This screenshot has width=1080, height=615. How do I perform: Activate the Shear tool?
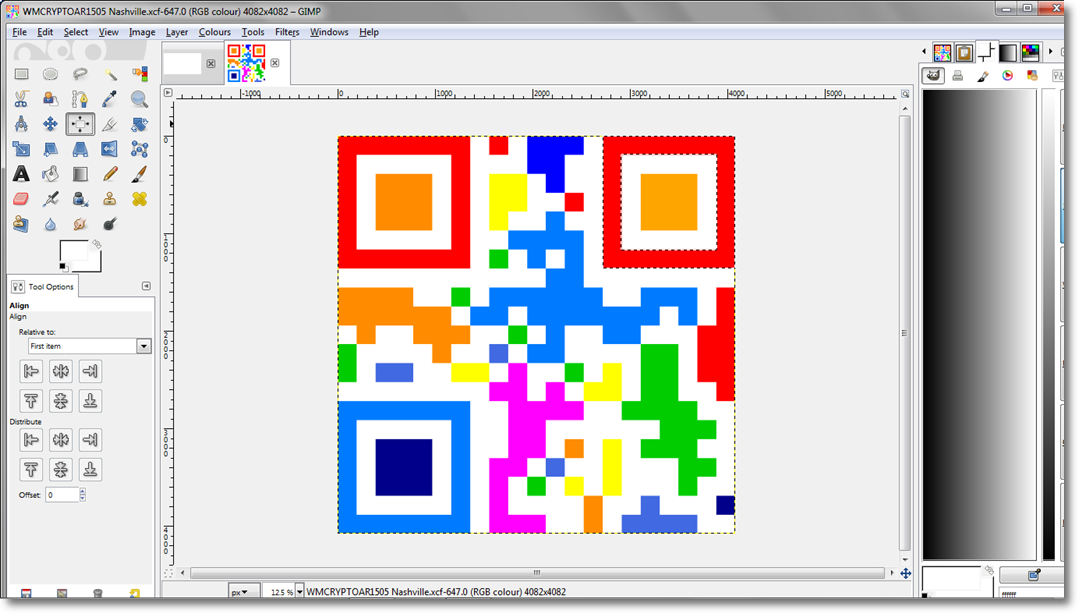tap(50, 149)
